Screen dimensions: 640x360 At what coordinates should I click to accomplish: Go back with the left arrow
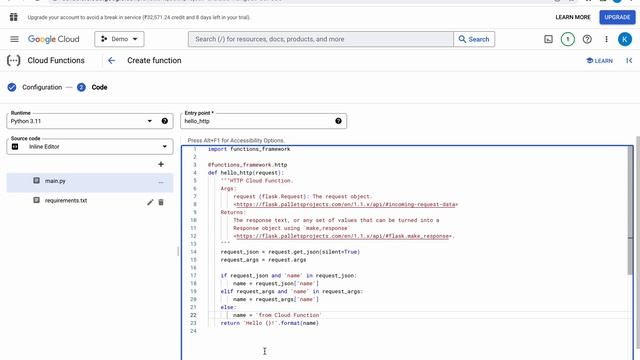(x=111, y=60)
